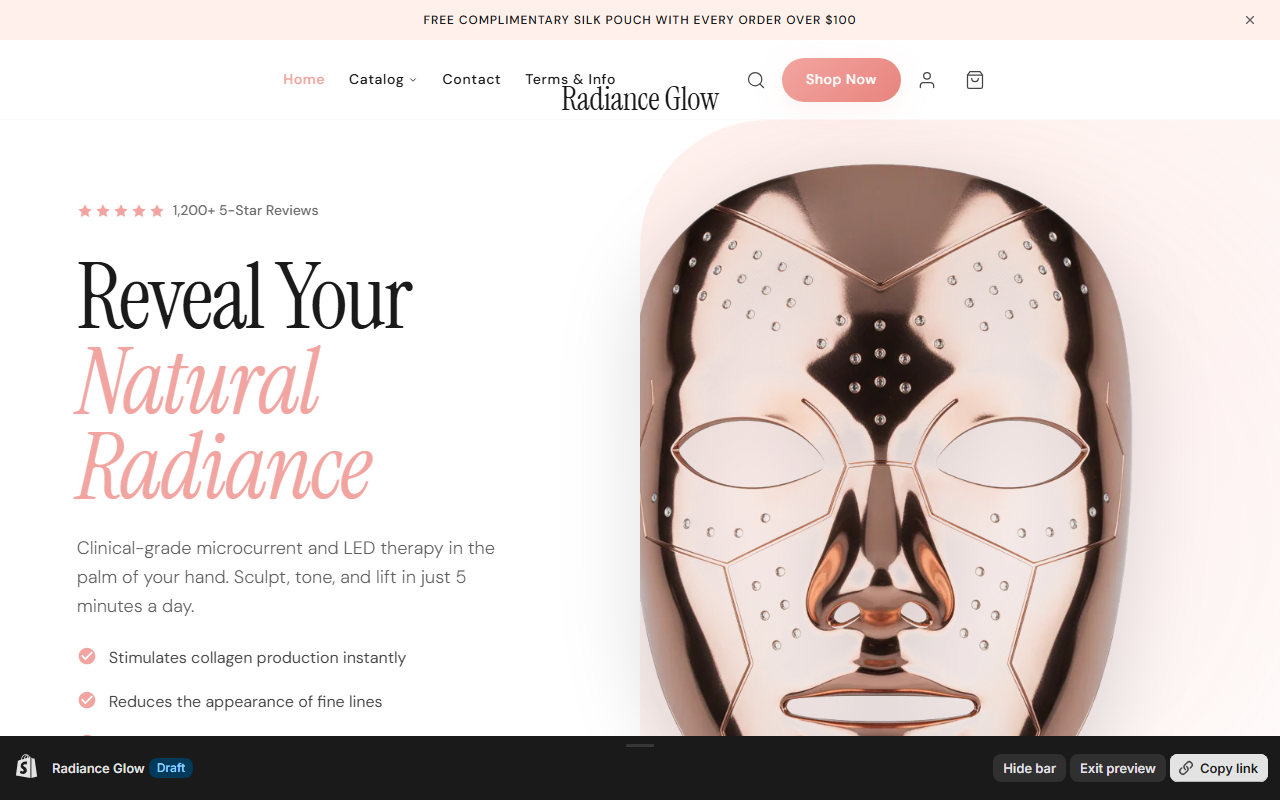The image size is (1280, 800).
Task: Click the Draft status badge
Action: [x=171, y=768]
